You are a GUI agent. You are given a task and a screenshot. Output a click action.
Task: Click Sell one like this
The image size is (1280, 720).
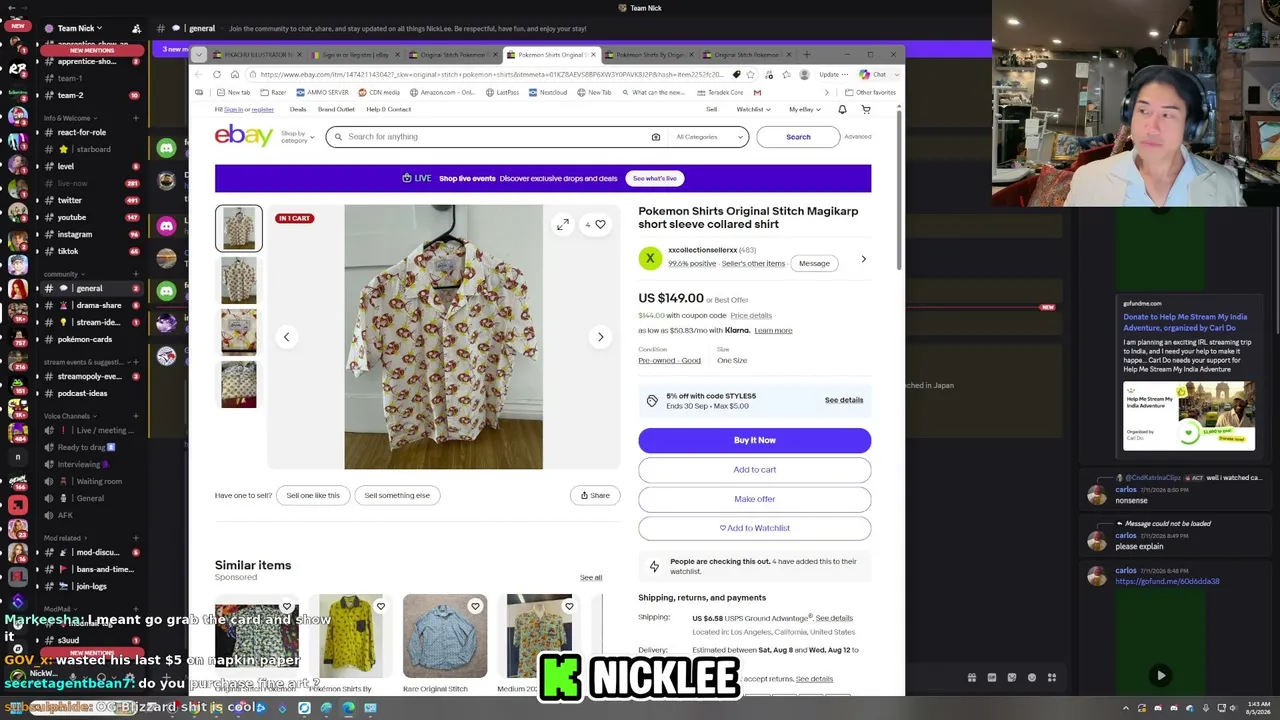(x=313, y=495)
